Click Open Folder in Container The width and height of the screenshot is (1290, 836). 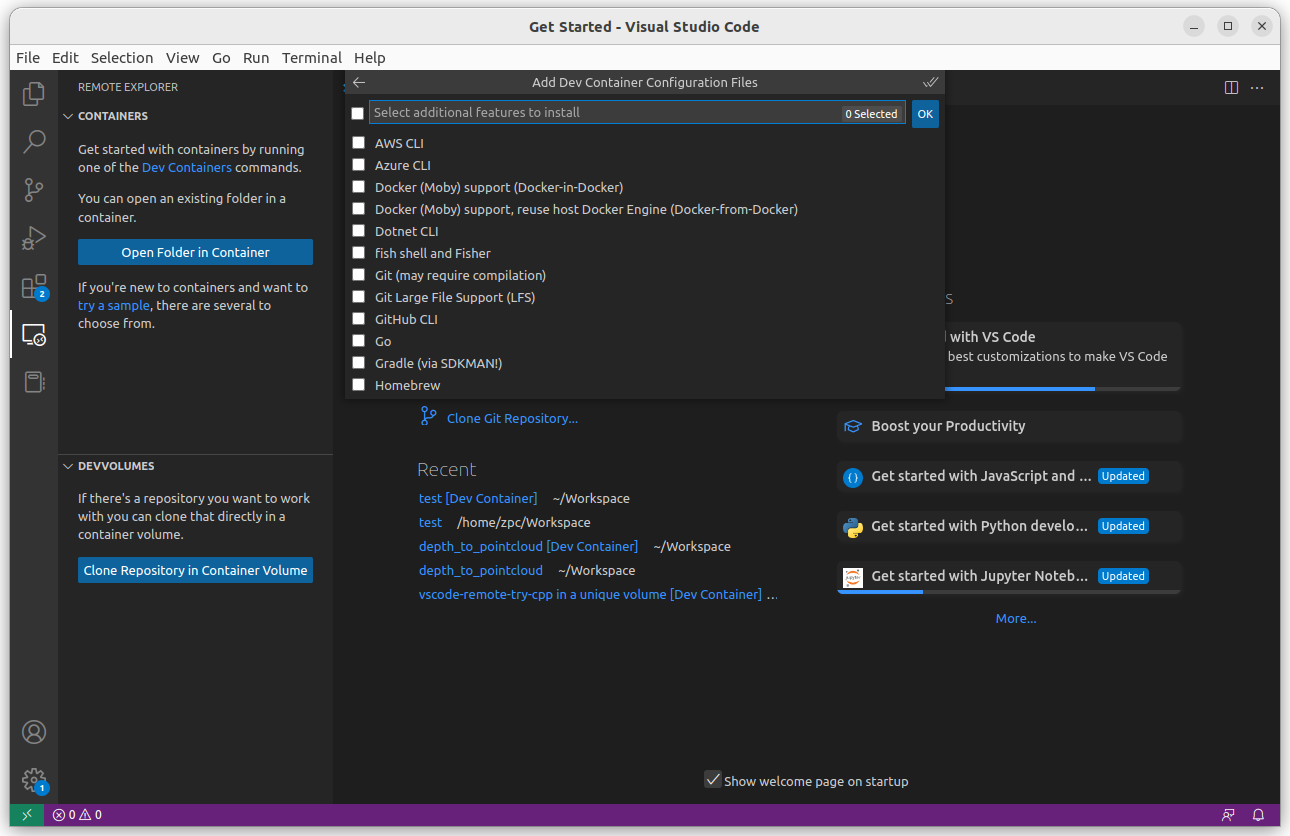196,252
